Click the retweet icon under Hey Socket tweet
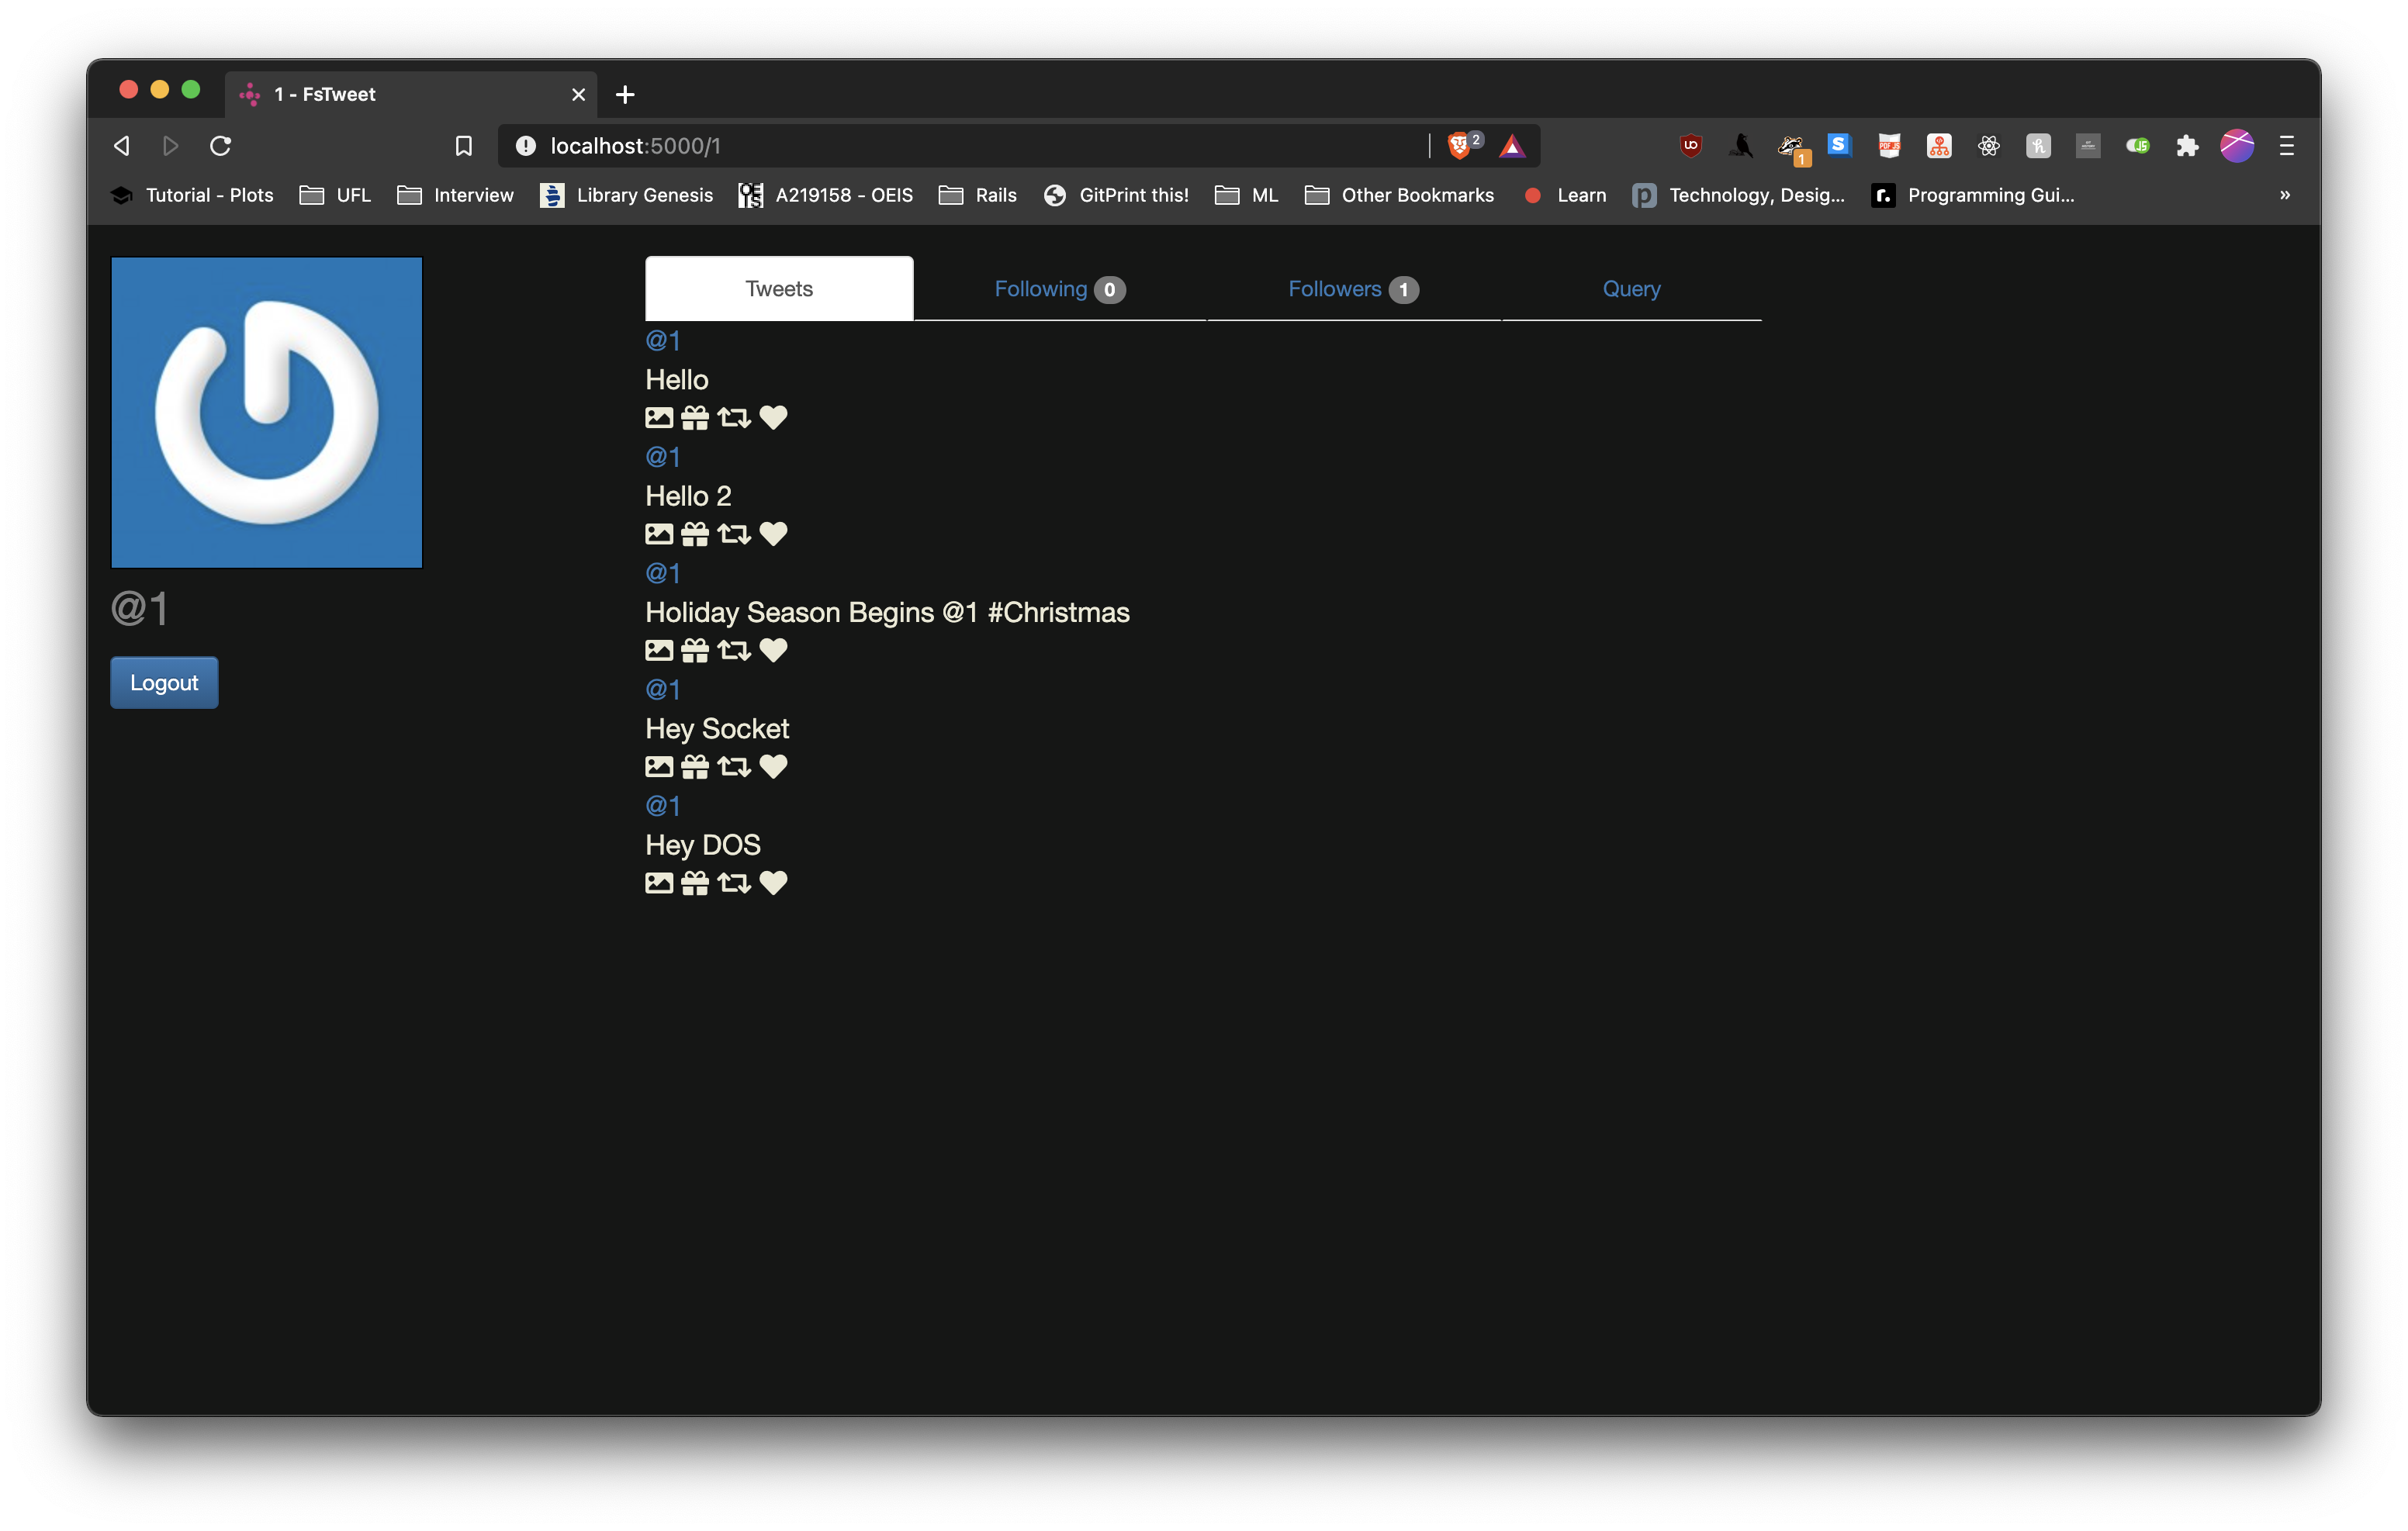Screen dimensions: 2408x1531 tap(733, 767)
